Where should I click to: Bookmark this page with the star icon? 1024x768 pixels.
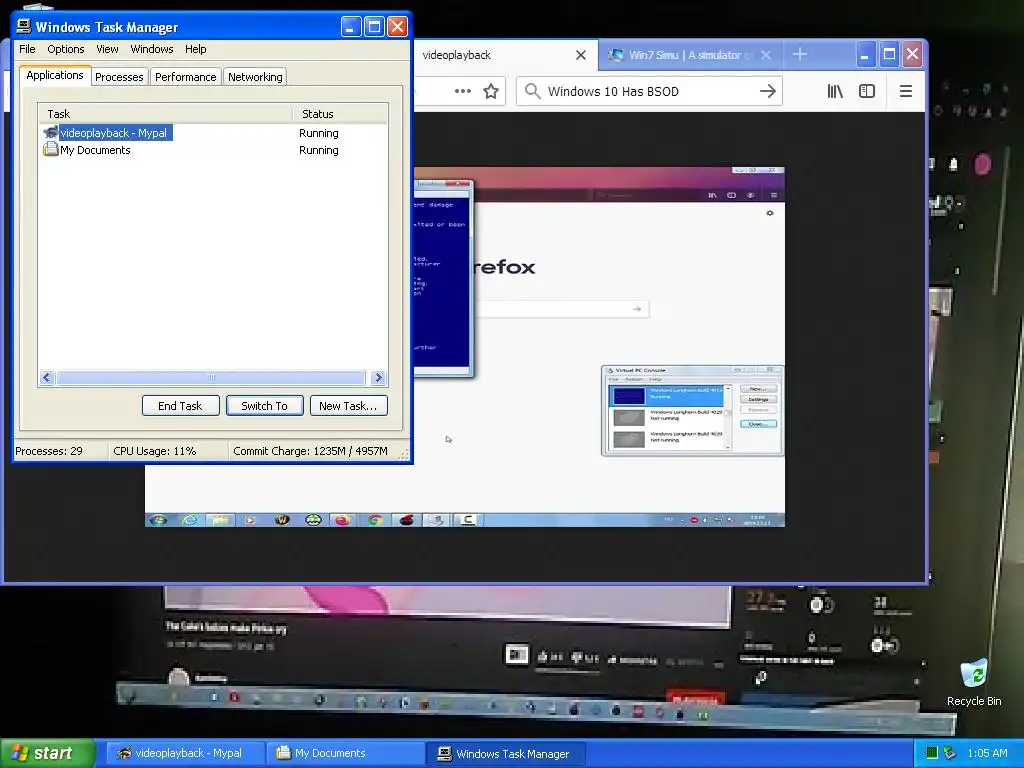(491, 91)
